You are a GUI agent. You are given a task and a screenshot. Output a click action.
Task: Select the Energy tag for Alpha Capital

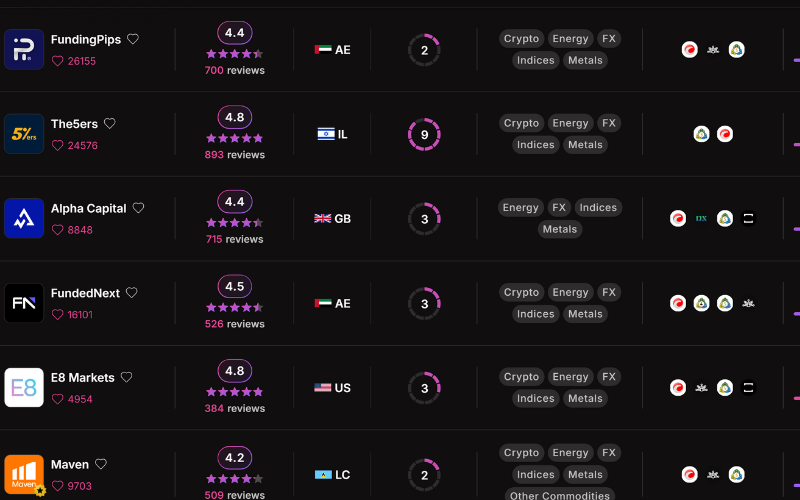[521, 208]
